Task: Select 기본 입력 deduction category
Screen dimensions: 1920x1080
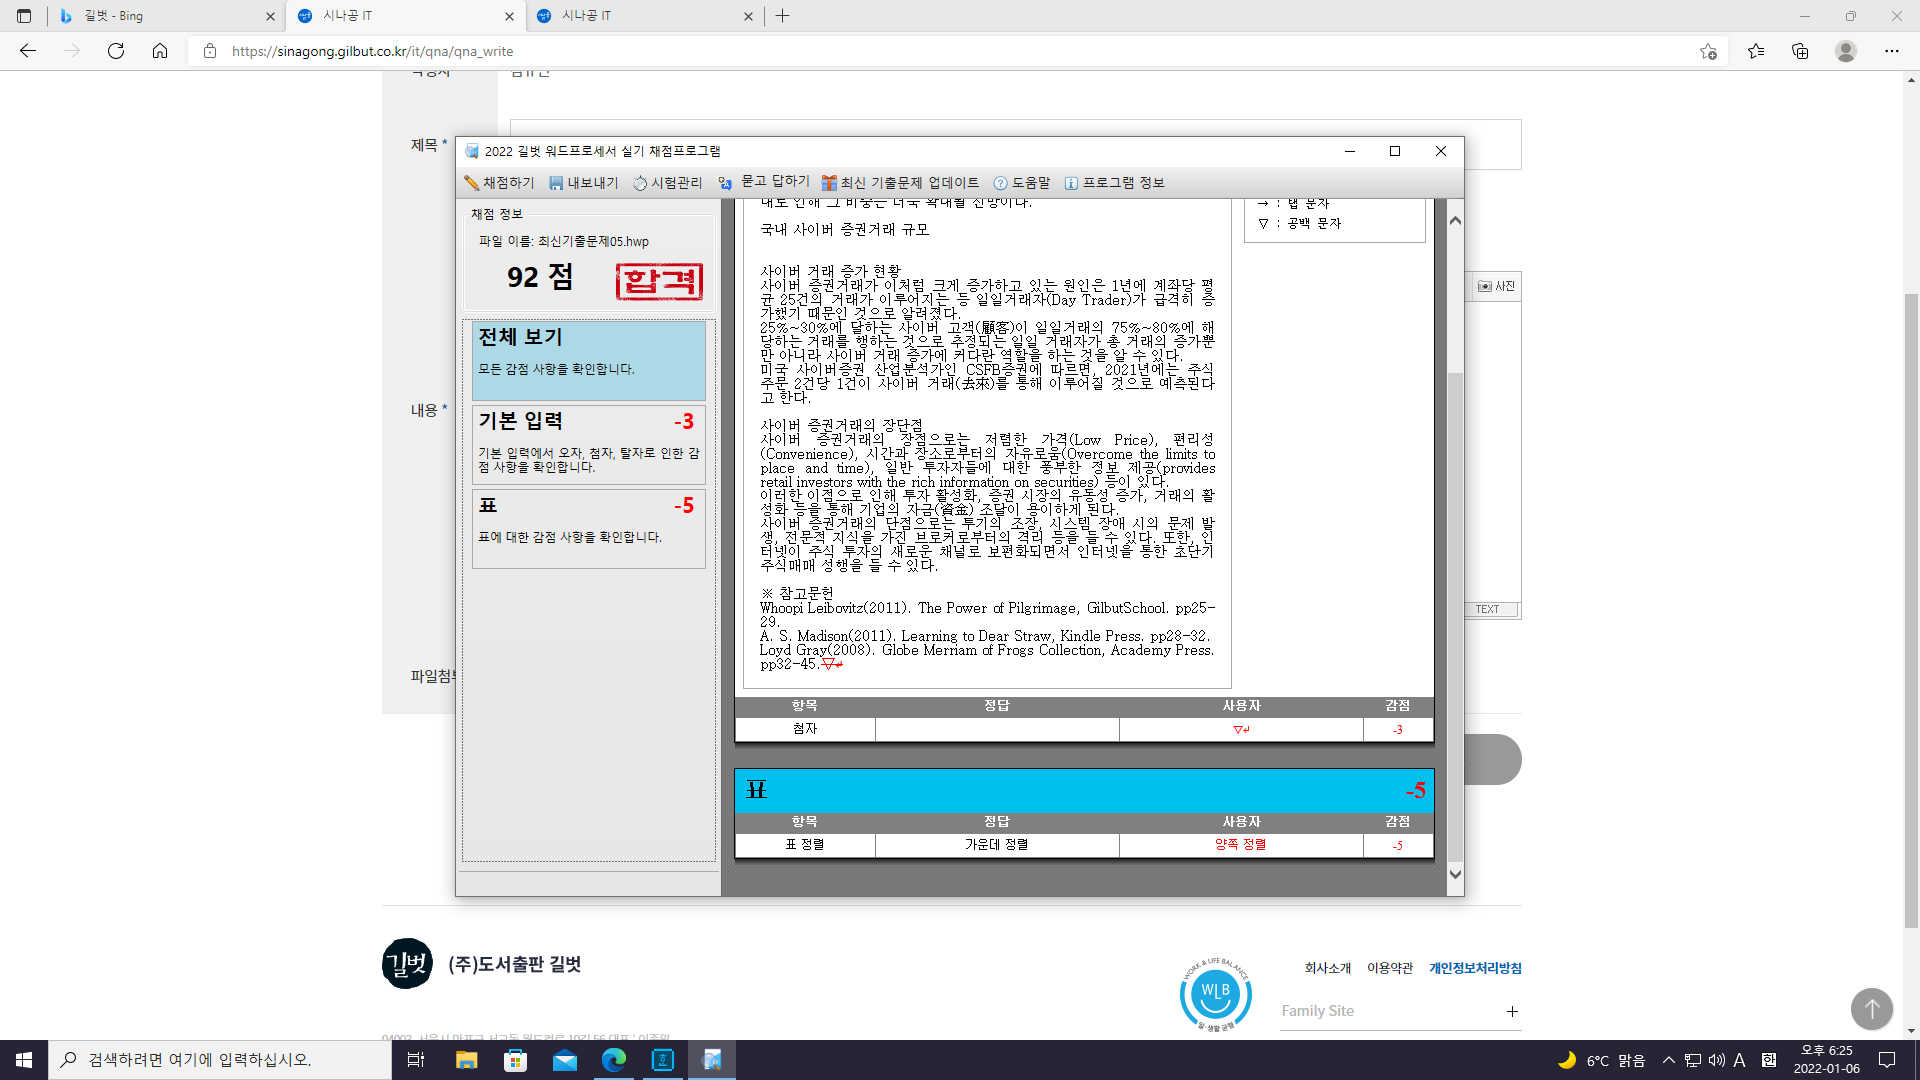Action: click(588, 444)
